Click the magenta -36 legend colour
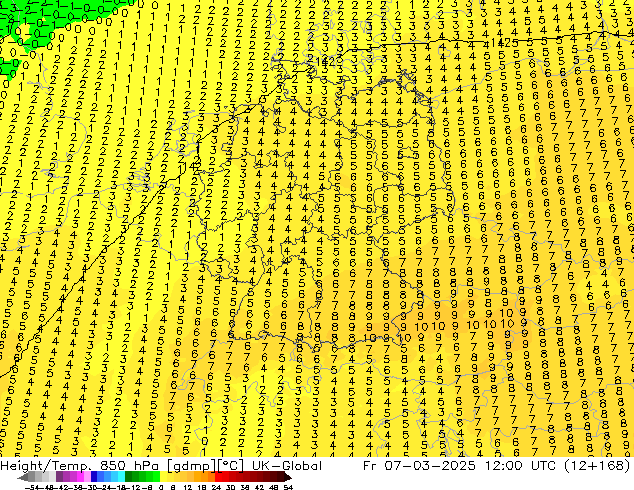This screenshot has width=634, height=490. 80,477
